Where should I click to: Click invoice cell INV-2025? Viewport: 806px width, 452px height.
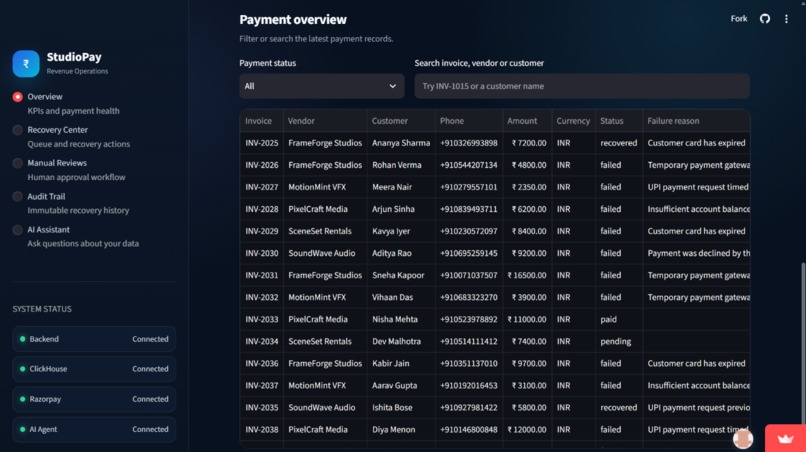pos(262,143)
